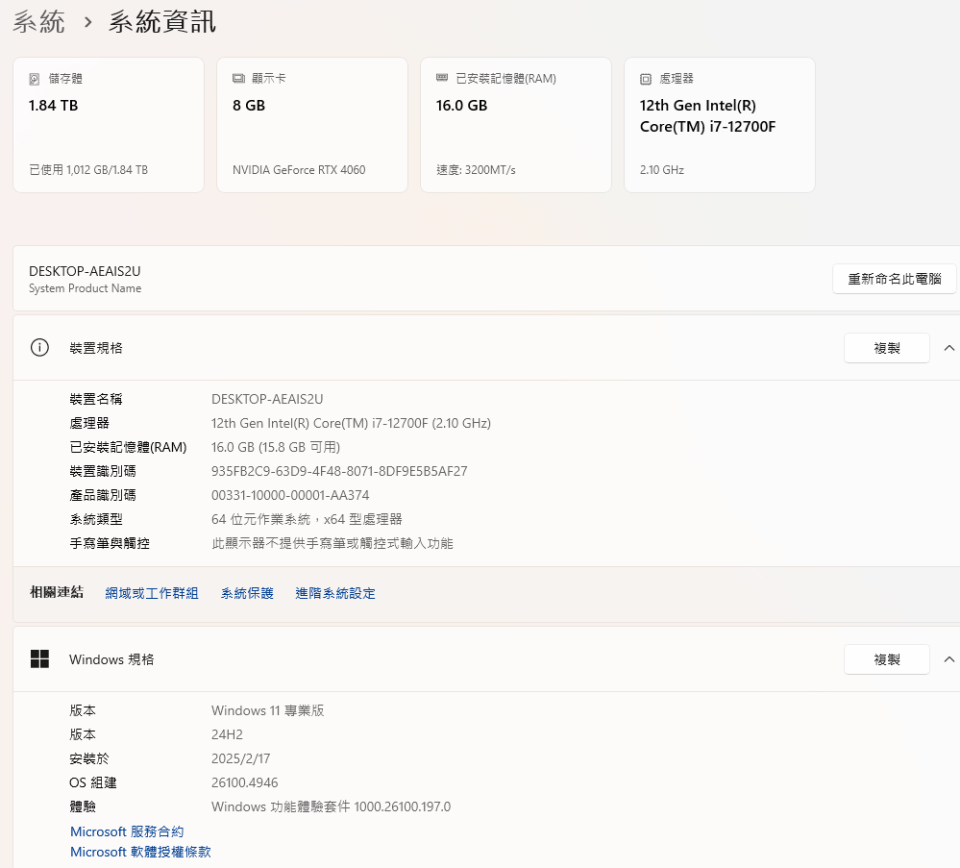Click the installed RAM memory icon
The width and height of the screenshot is (960, 868).
click(442, 78)
